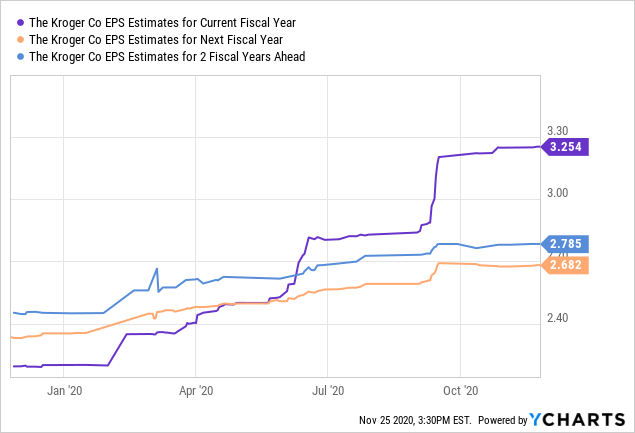Viewport: 635px width, 433px height.
Task: Click the purple Current Fiscal Year legend dot
Action: click(x=20, y=21)
